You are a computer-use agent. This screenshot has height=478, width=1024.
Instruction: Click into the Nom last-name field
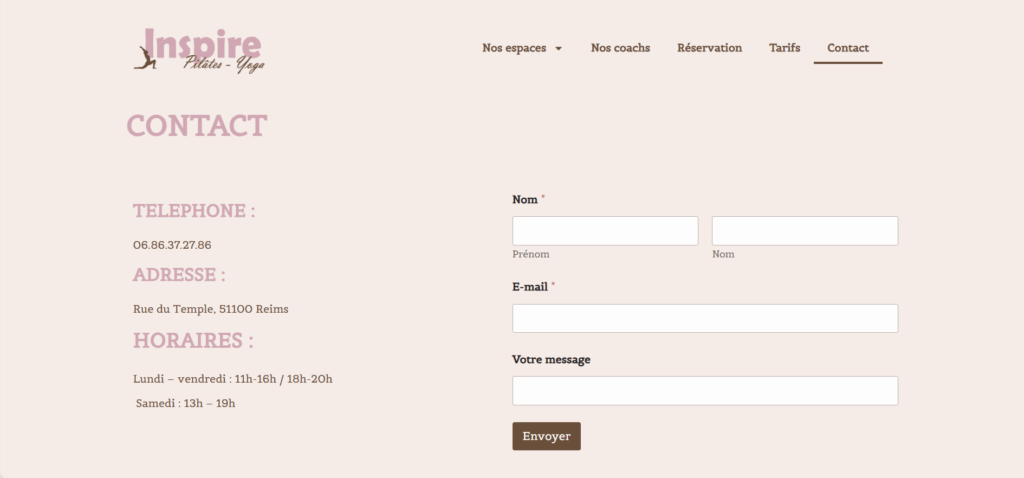(x=804, y=231)
